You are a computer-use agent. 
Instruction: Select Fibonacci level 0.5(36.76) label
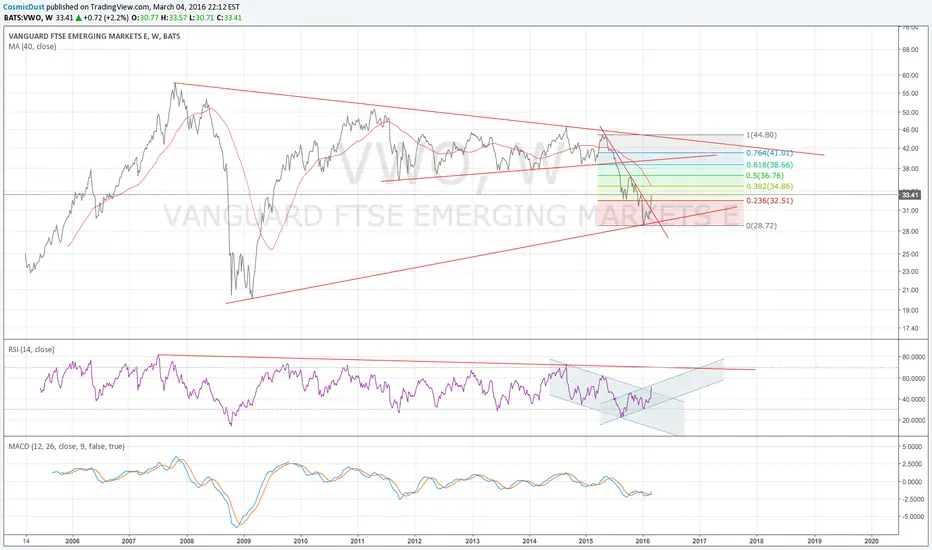pyautogui.click(x=764, y=175)
